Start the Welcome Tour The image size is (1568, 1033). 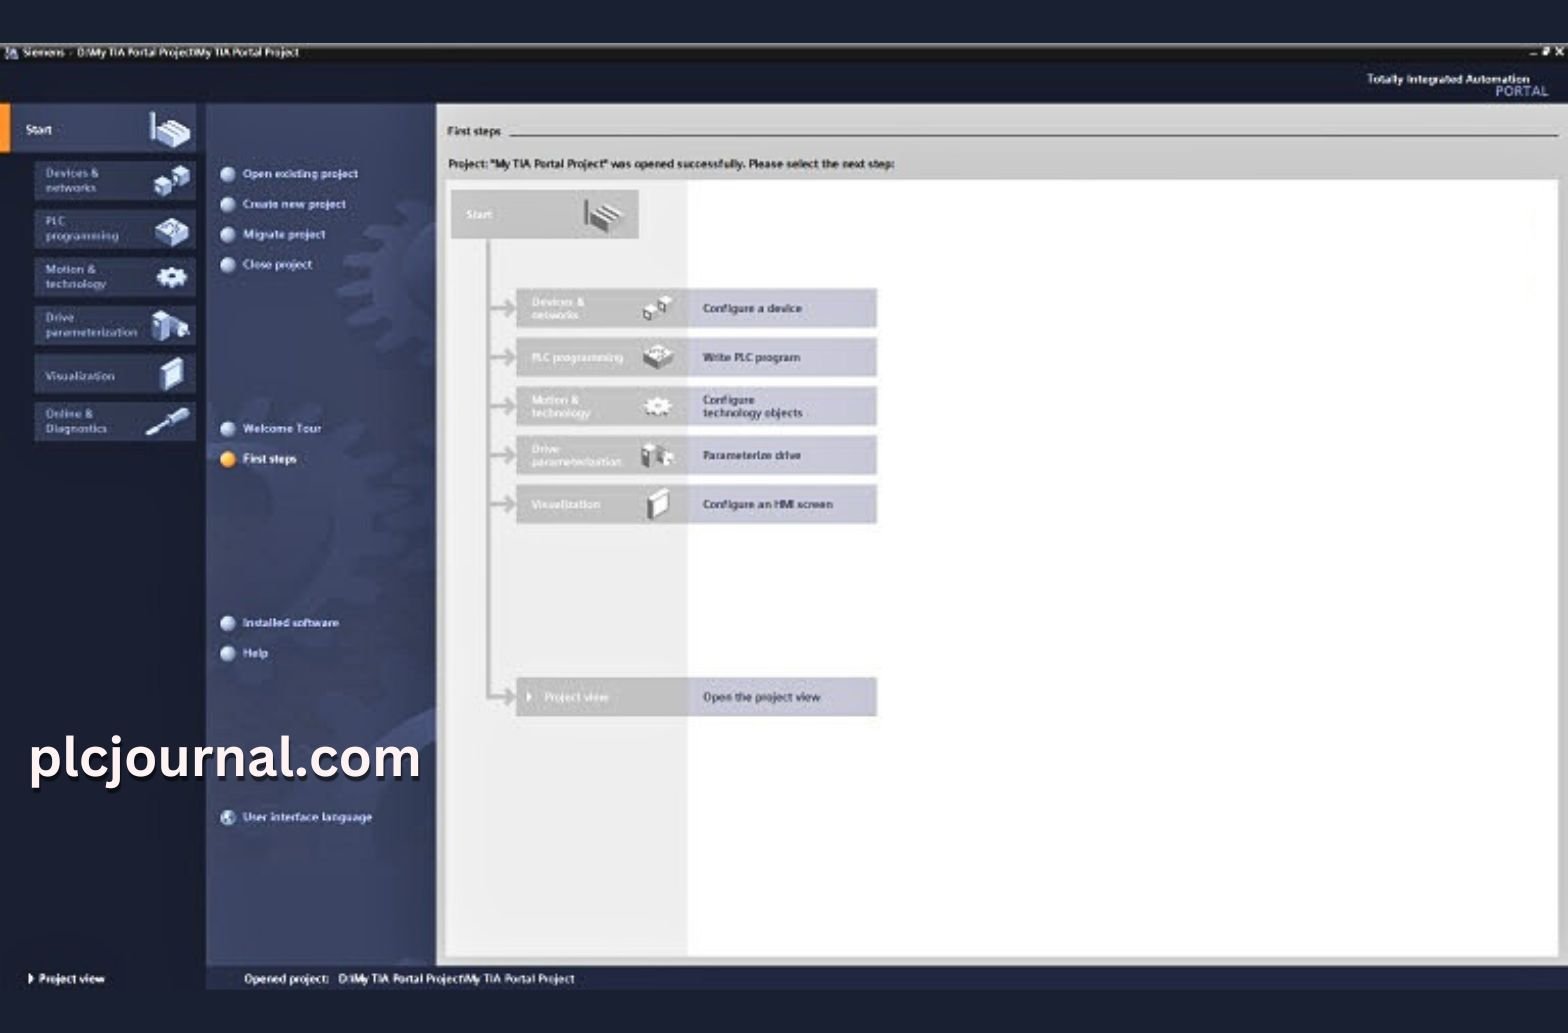pos(282,428)
